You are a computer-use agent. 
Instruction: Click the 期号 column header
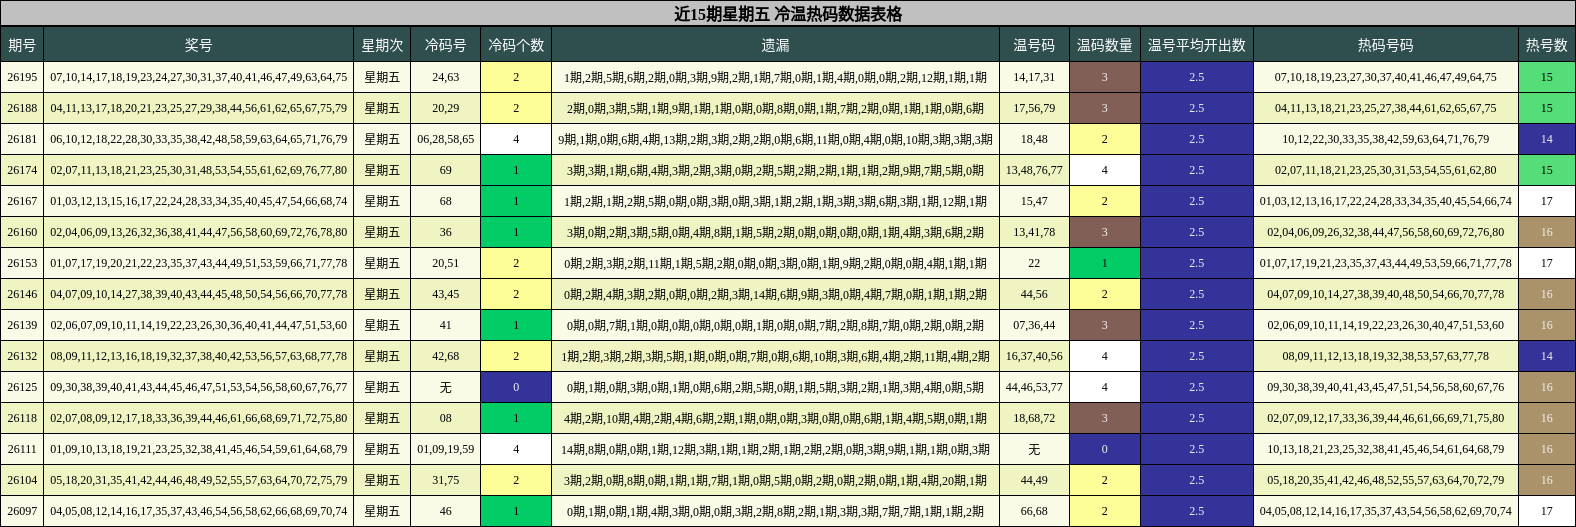point(22,45)
